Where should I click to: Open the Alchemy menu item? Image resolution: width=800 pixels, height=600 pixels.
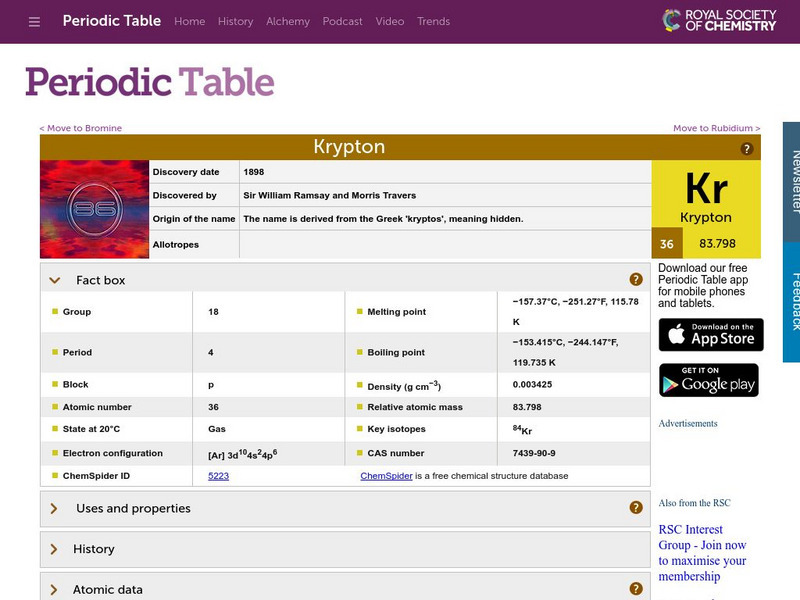[288, 21]
